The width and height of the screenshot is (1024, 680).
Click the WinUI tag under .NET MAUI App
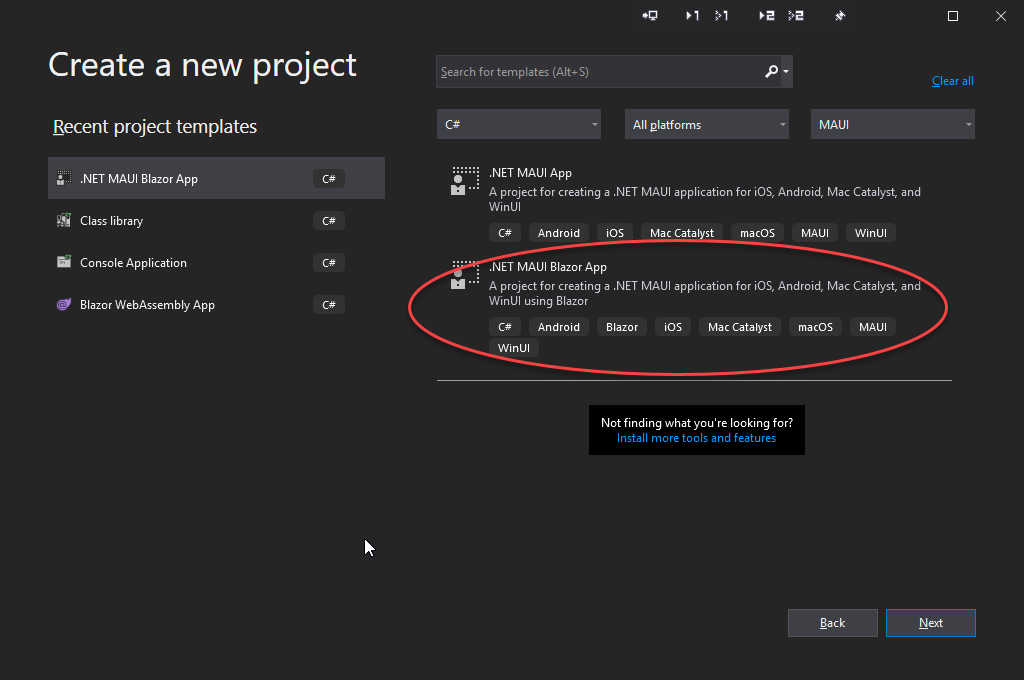871,233
